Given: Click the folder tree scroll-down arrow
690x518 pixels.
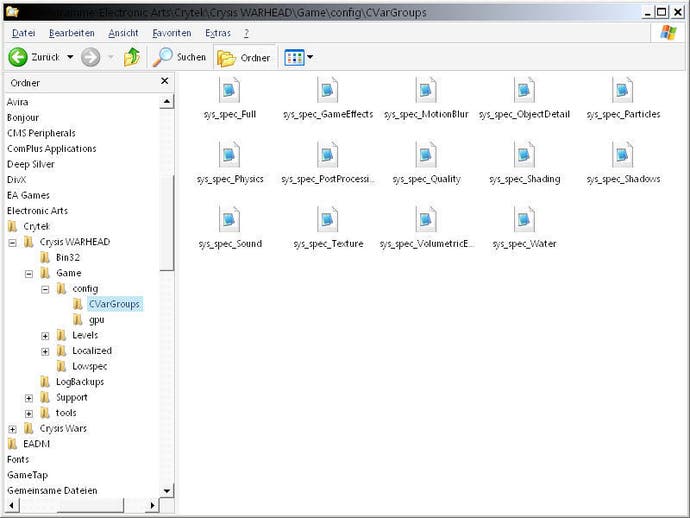Looking at the screenshot, I should pos(167,491).
